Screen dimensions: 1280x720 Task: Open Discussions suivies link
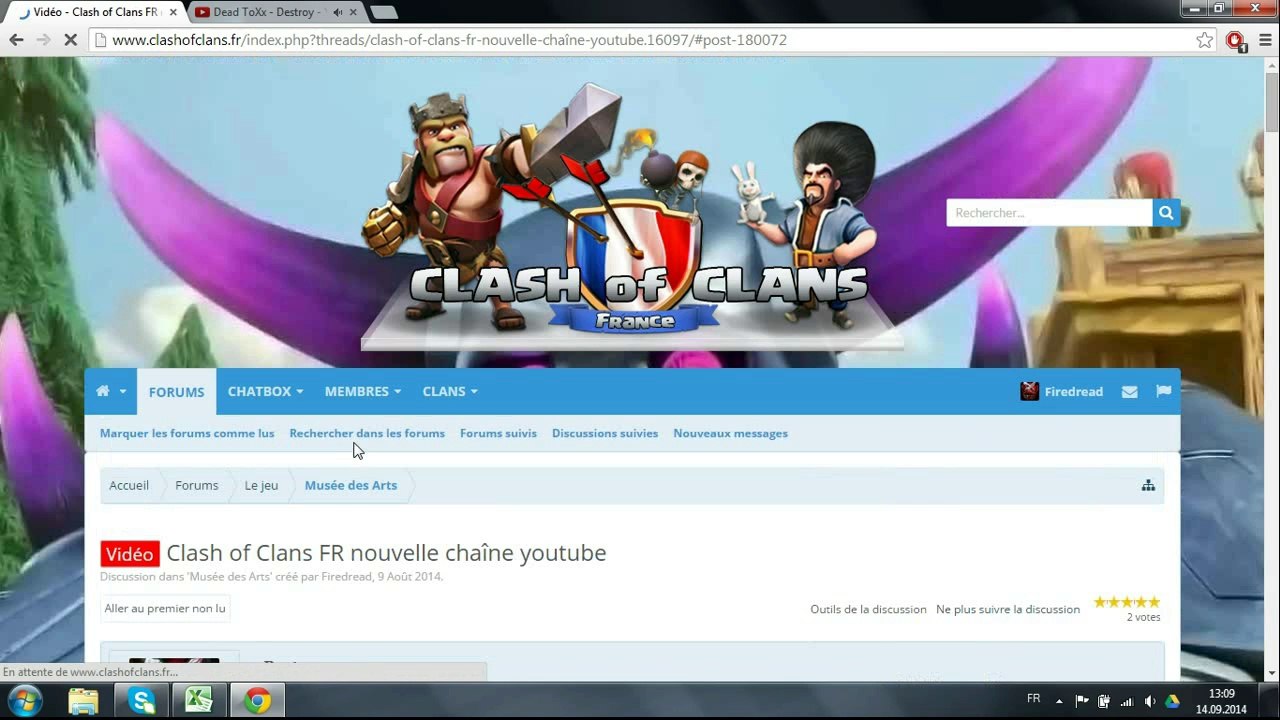click(605, 433)
